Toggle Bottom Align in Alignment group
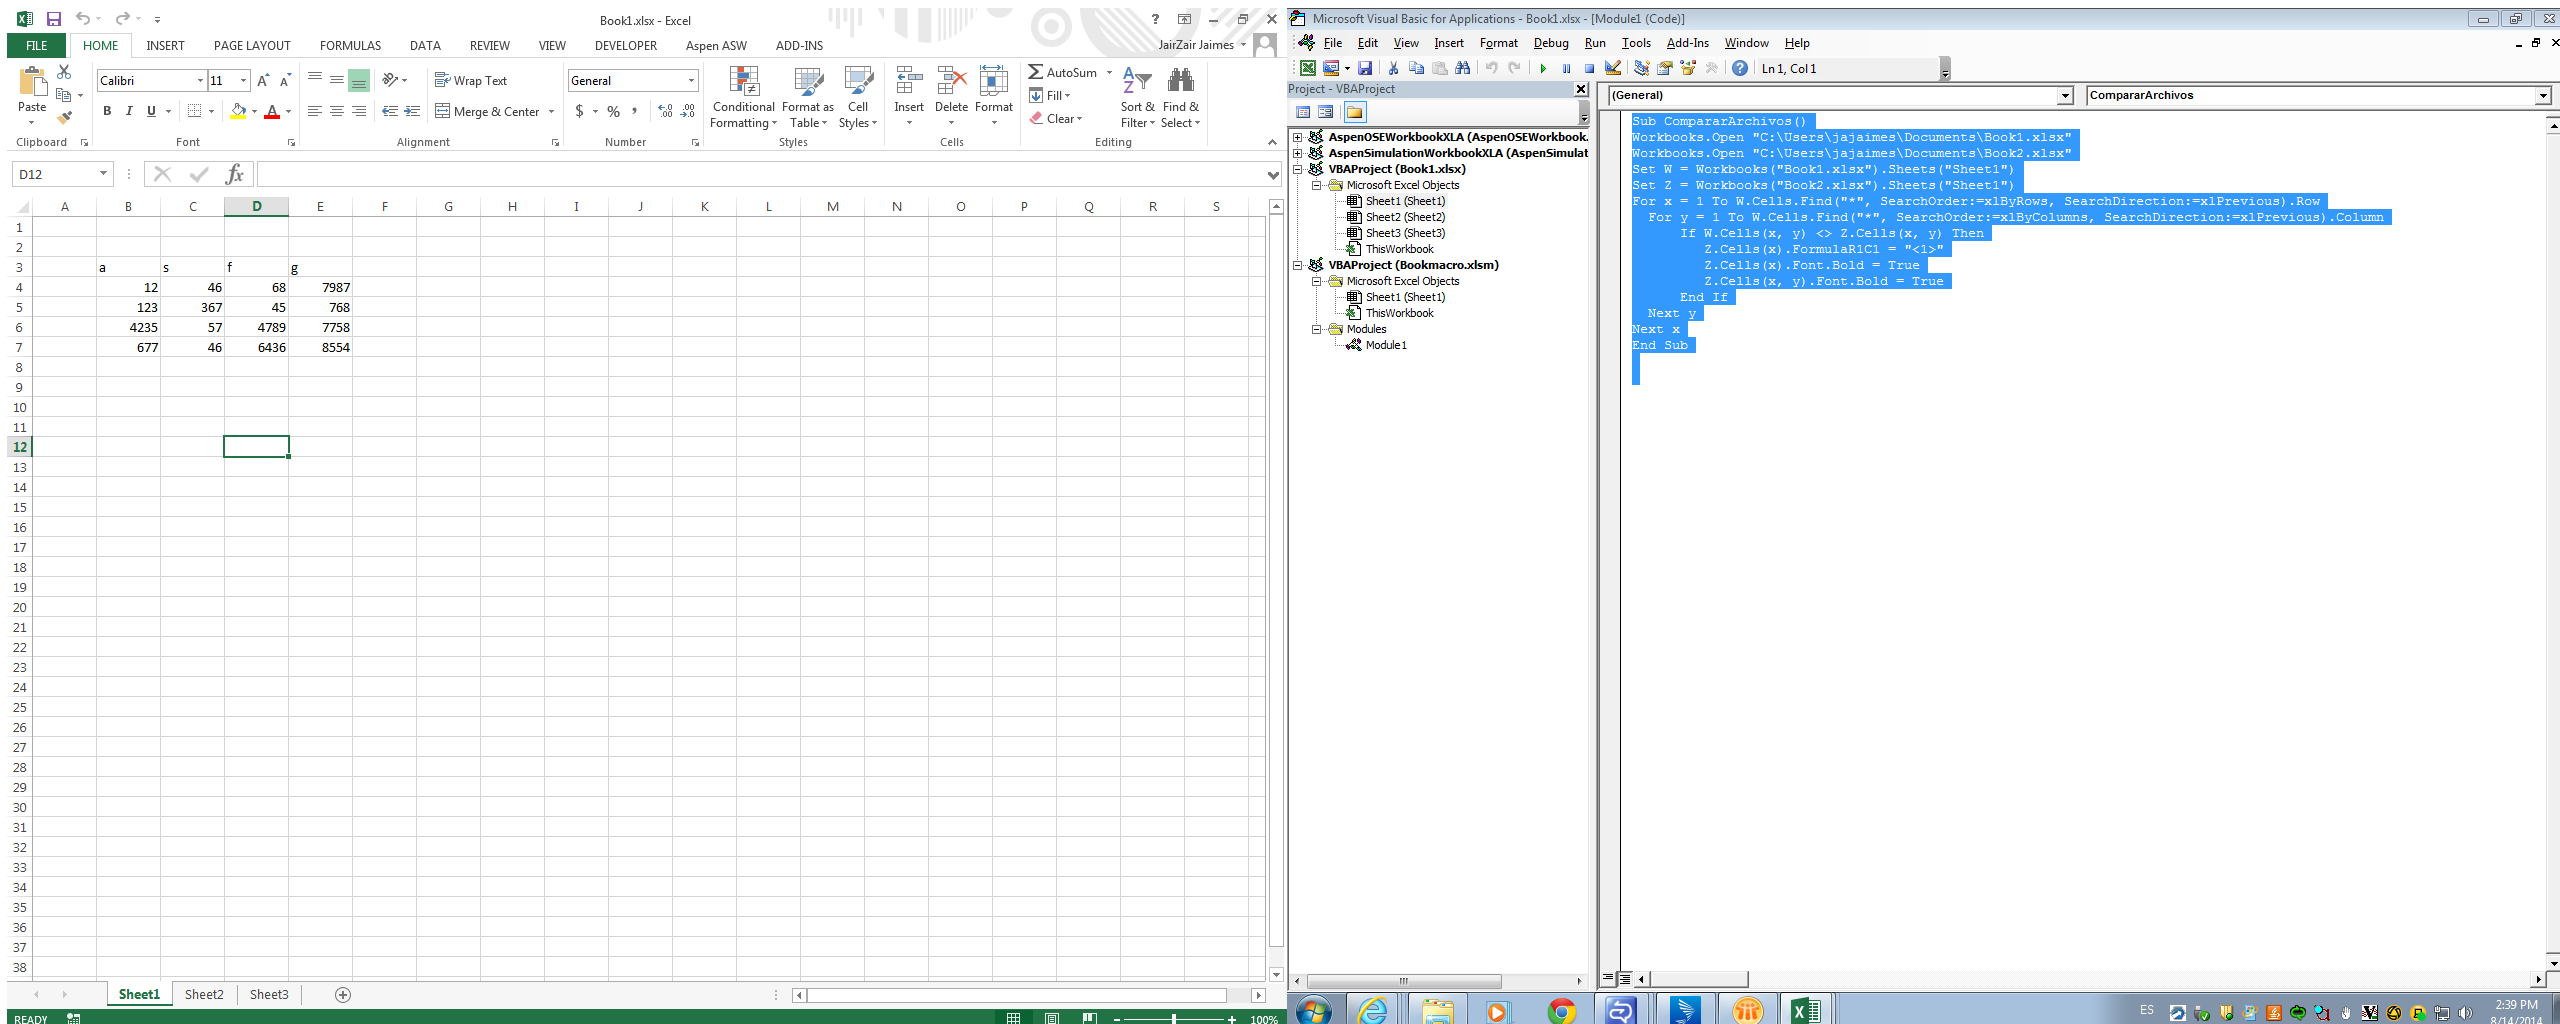Viewport: 2560px width, 1024px height. tap(359, 80)
